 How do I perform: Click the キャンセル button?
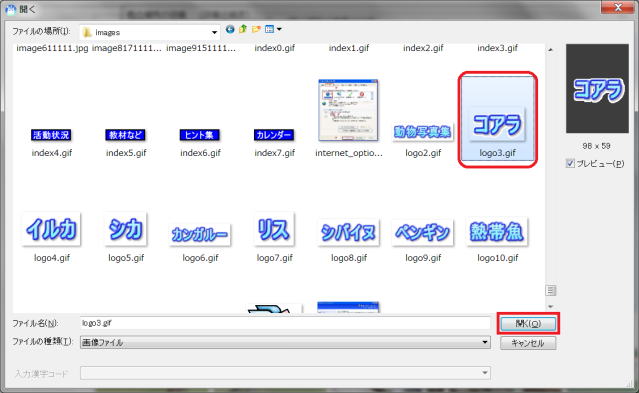[x=528, y=343]
